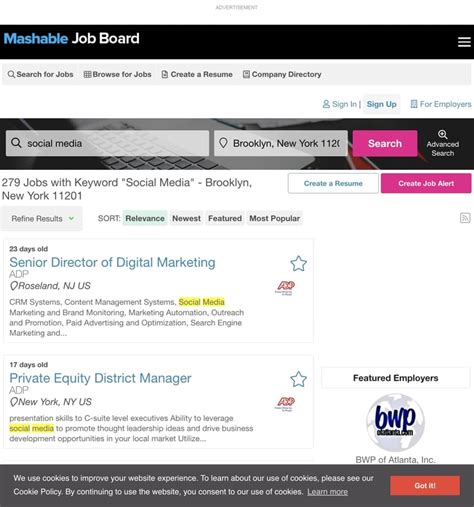Click ADP logo in Private Equity listing
The height and width of the screenshot is (507, 474).
pyautogui.click(x=285, y=404)
